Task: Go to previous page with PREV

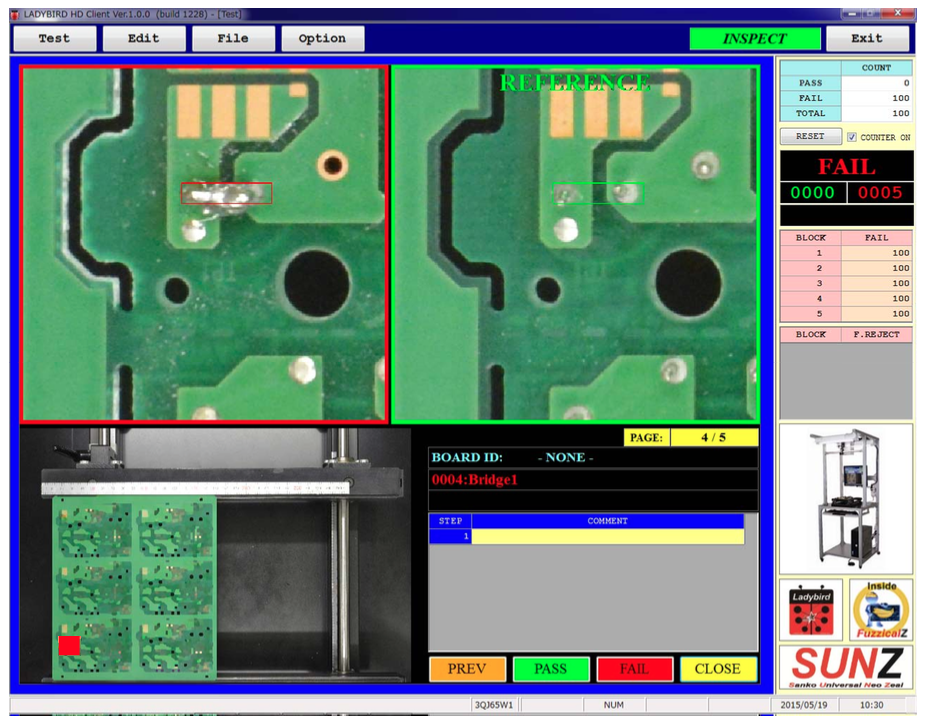Action: click(467, 669)
